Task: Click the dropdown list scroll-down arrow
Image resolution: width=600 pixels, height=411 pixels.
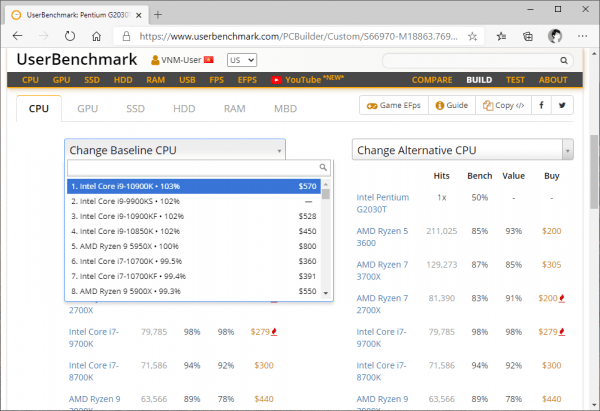Action: pyautogui.click(x=326, y=294)
